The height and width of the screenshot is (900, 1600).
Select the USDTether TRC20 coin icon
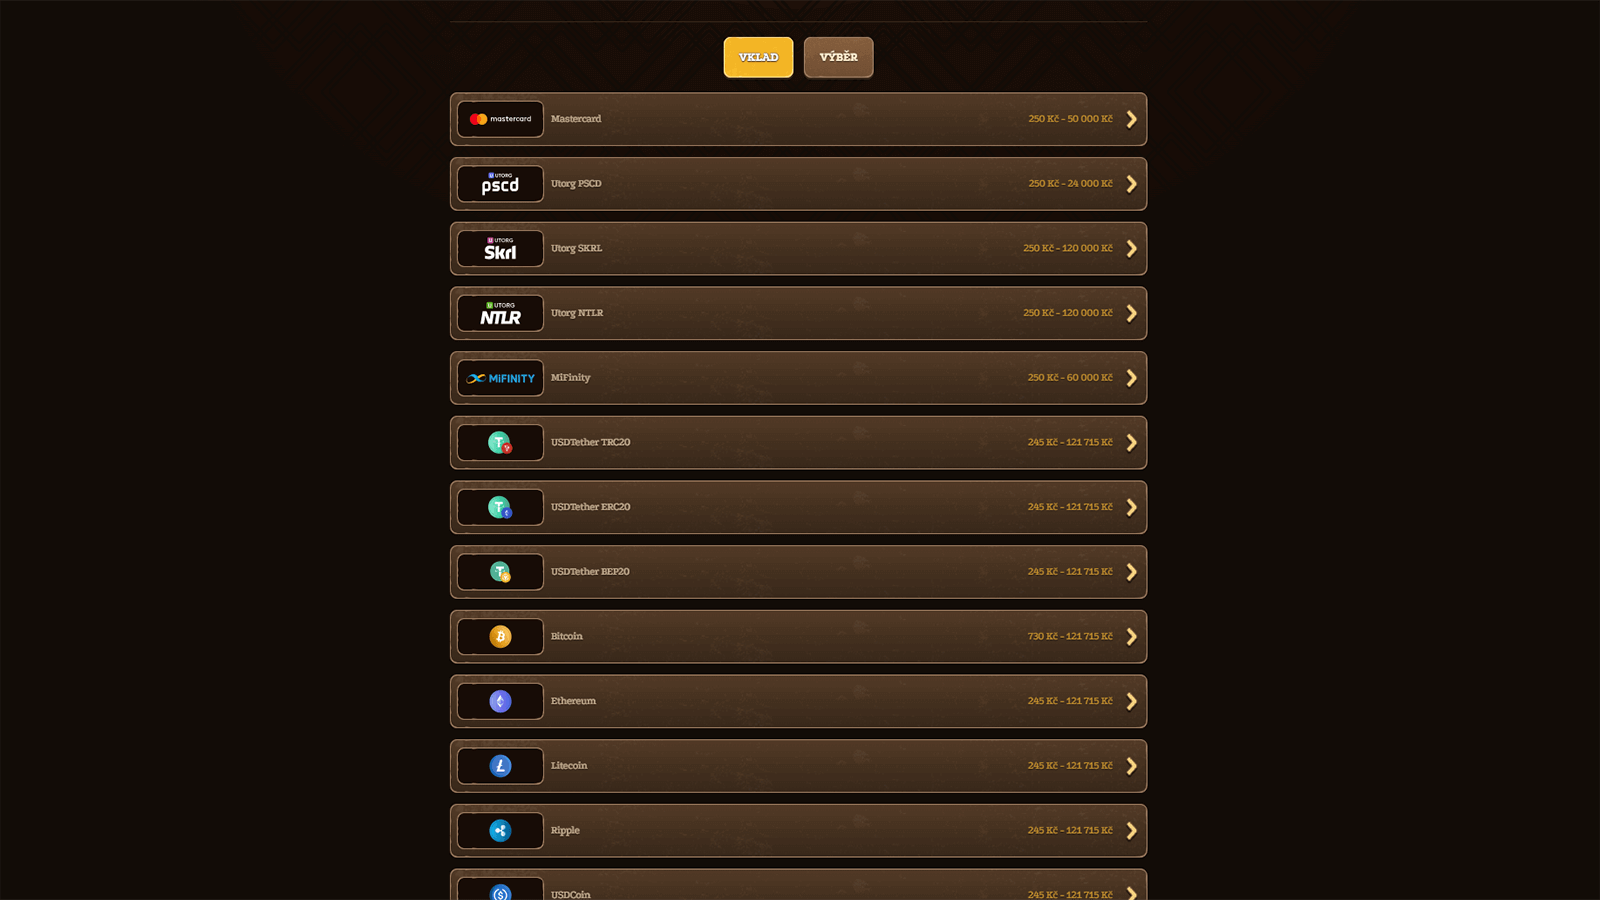coord(500,442)
